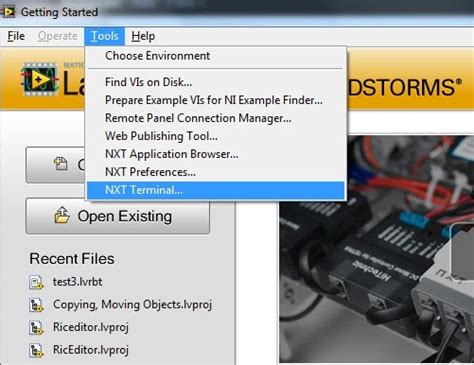Viewport: 474px width, 365px height.
Task: Open NXT Preferences...
Action: pyautogui.click(x=215, y=172)
